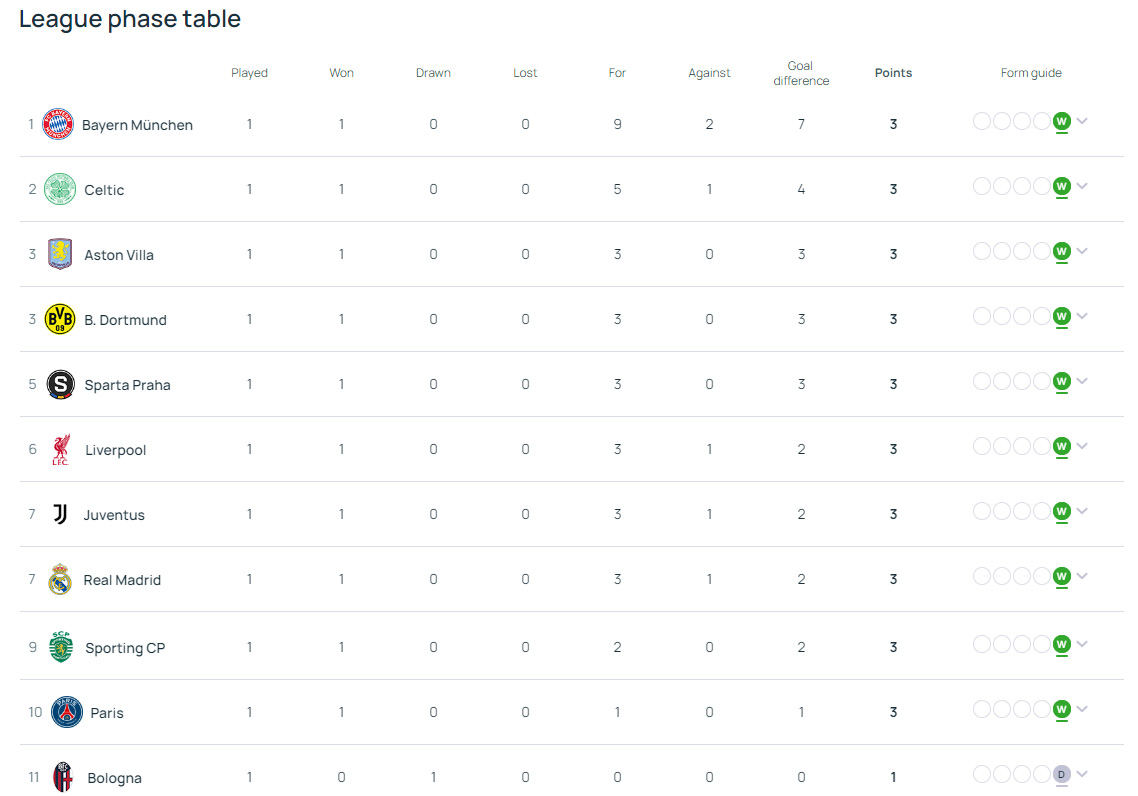Image resolution: width=1138 pixels, height=796 pixels.
Task: Click Bologna's grey D form badge
Action: coord(1062,774)
